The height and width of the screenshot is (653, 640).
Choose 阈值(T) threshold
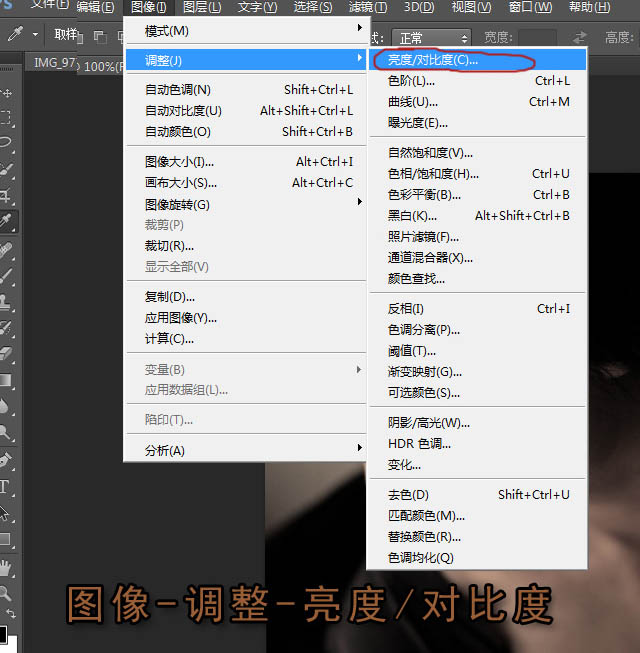coord(477,351)
